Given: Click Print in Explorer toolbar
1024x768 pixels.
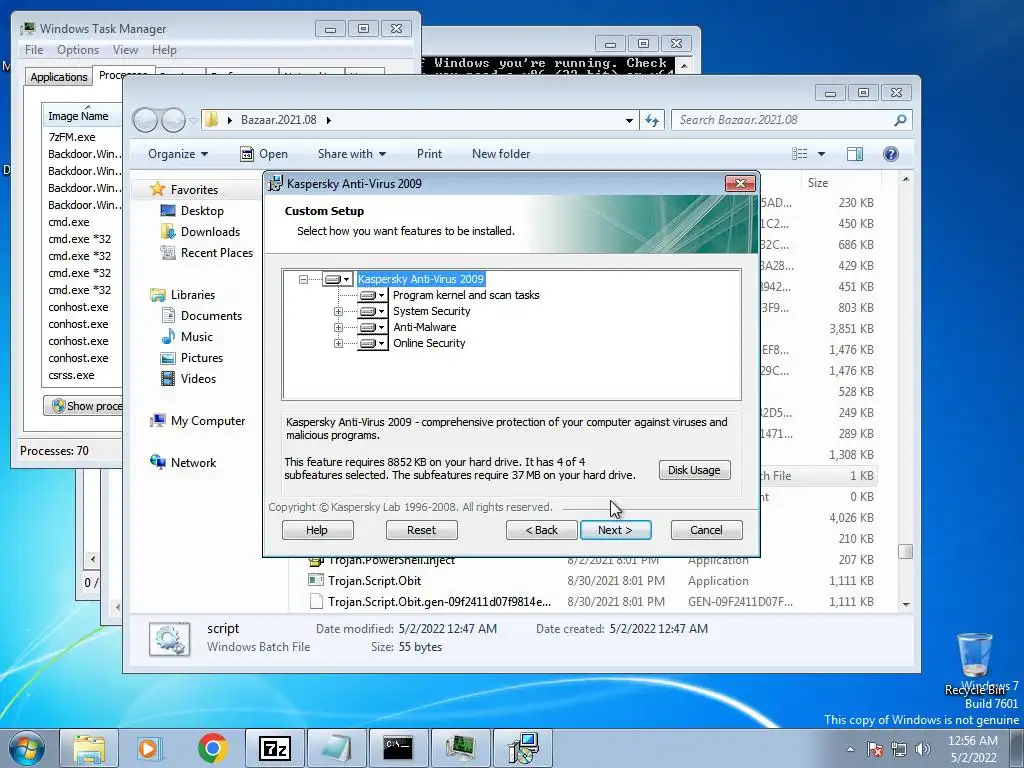Looking at the screenshot, I should tap(429, 154).
